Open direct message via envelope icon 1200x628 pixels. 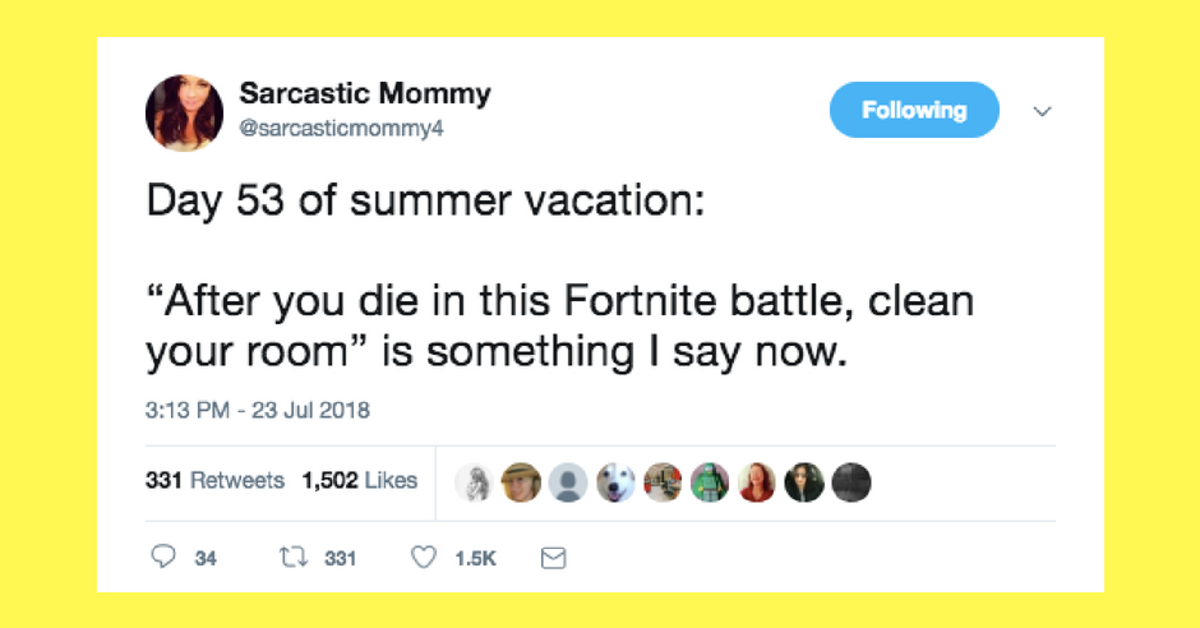pyautogui.click(x=553, y=558)
